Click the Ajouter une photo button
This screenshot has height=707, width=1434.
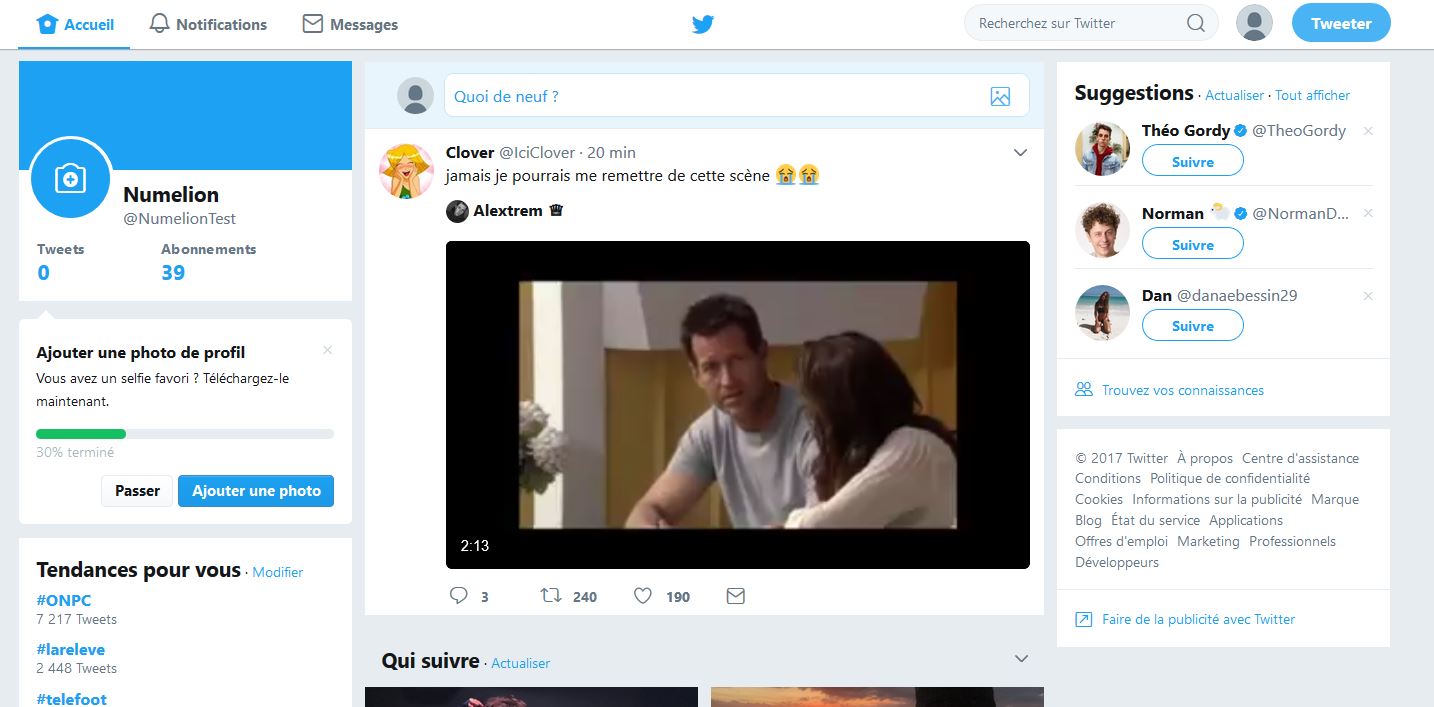point(256,491)
